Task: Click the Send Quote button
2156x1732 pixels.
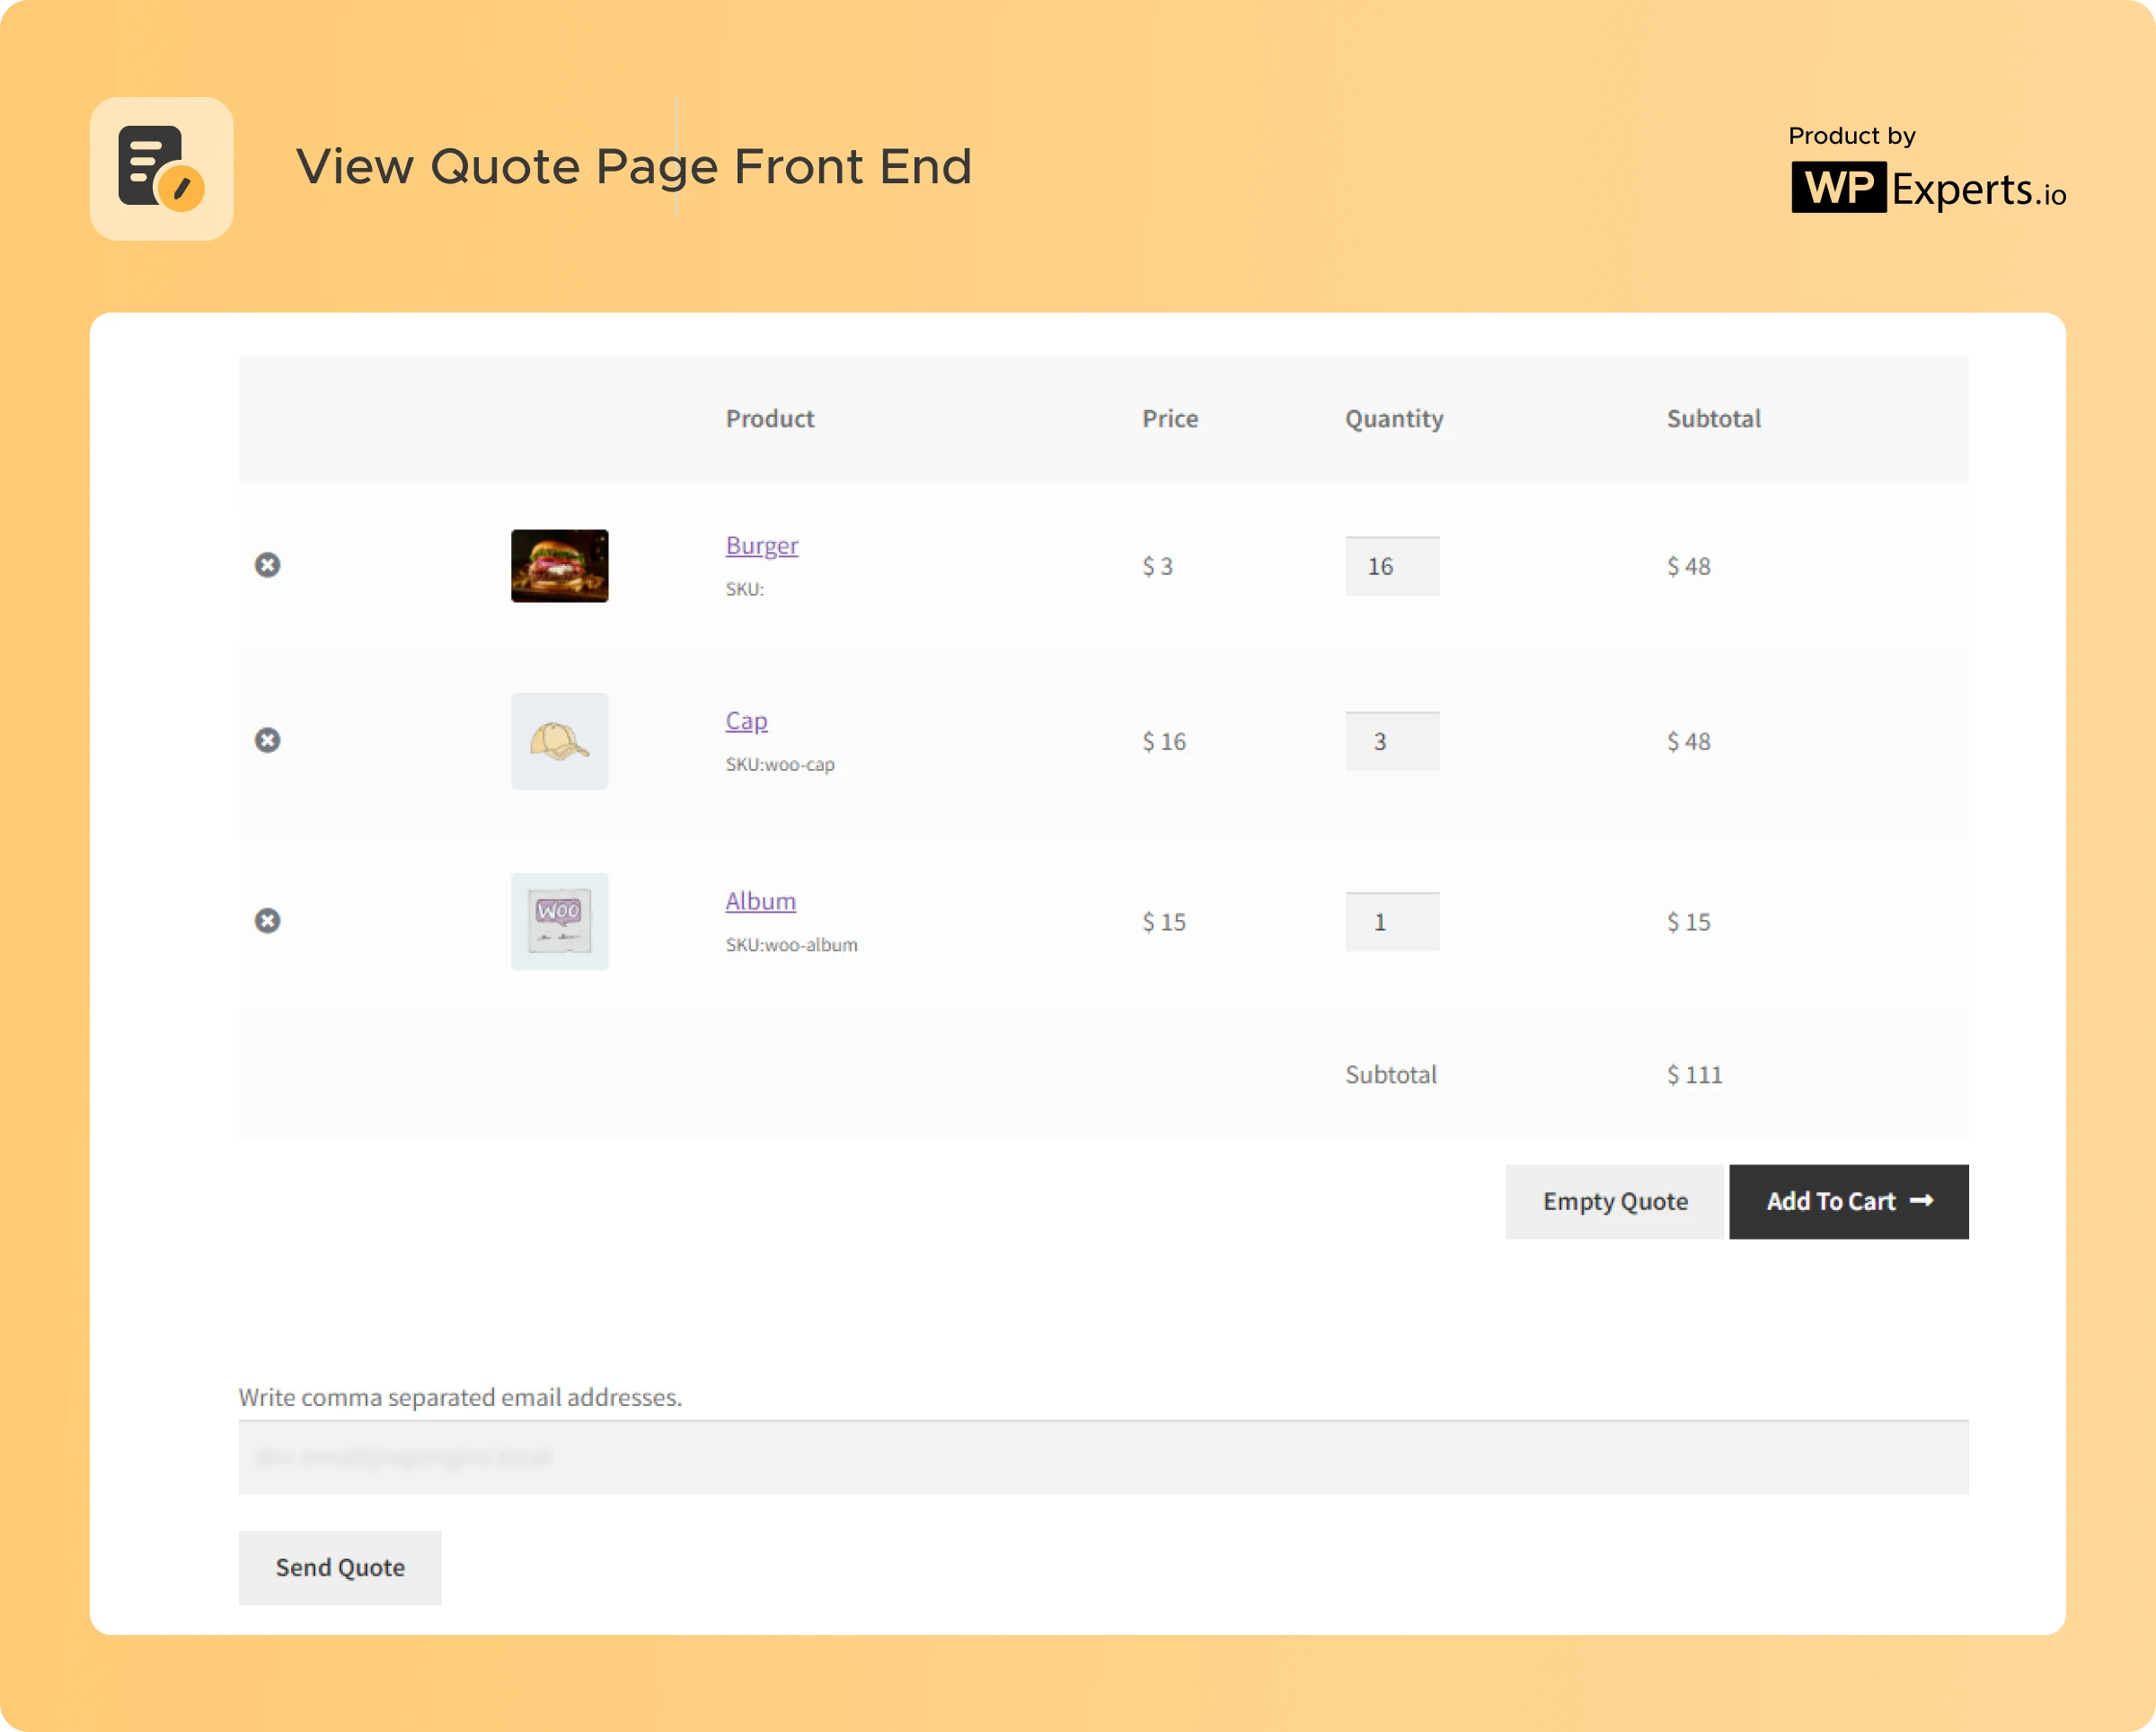Action: click(340, 1568)
